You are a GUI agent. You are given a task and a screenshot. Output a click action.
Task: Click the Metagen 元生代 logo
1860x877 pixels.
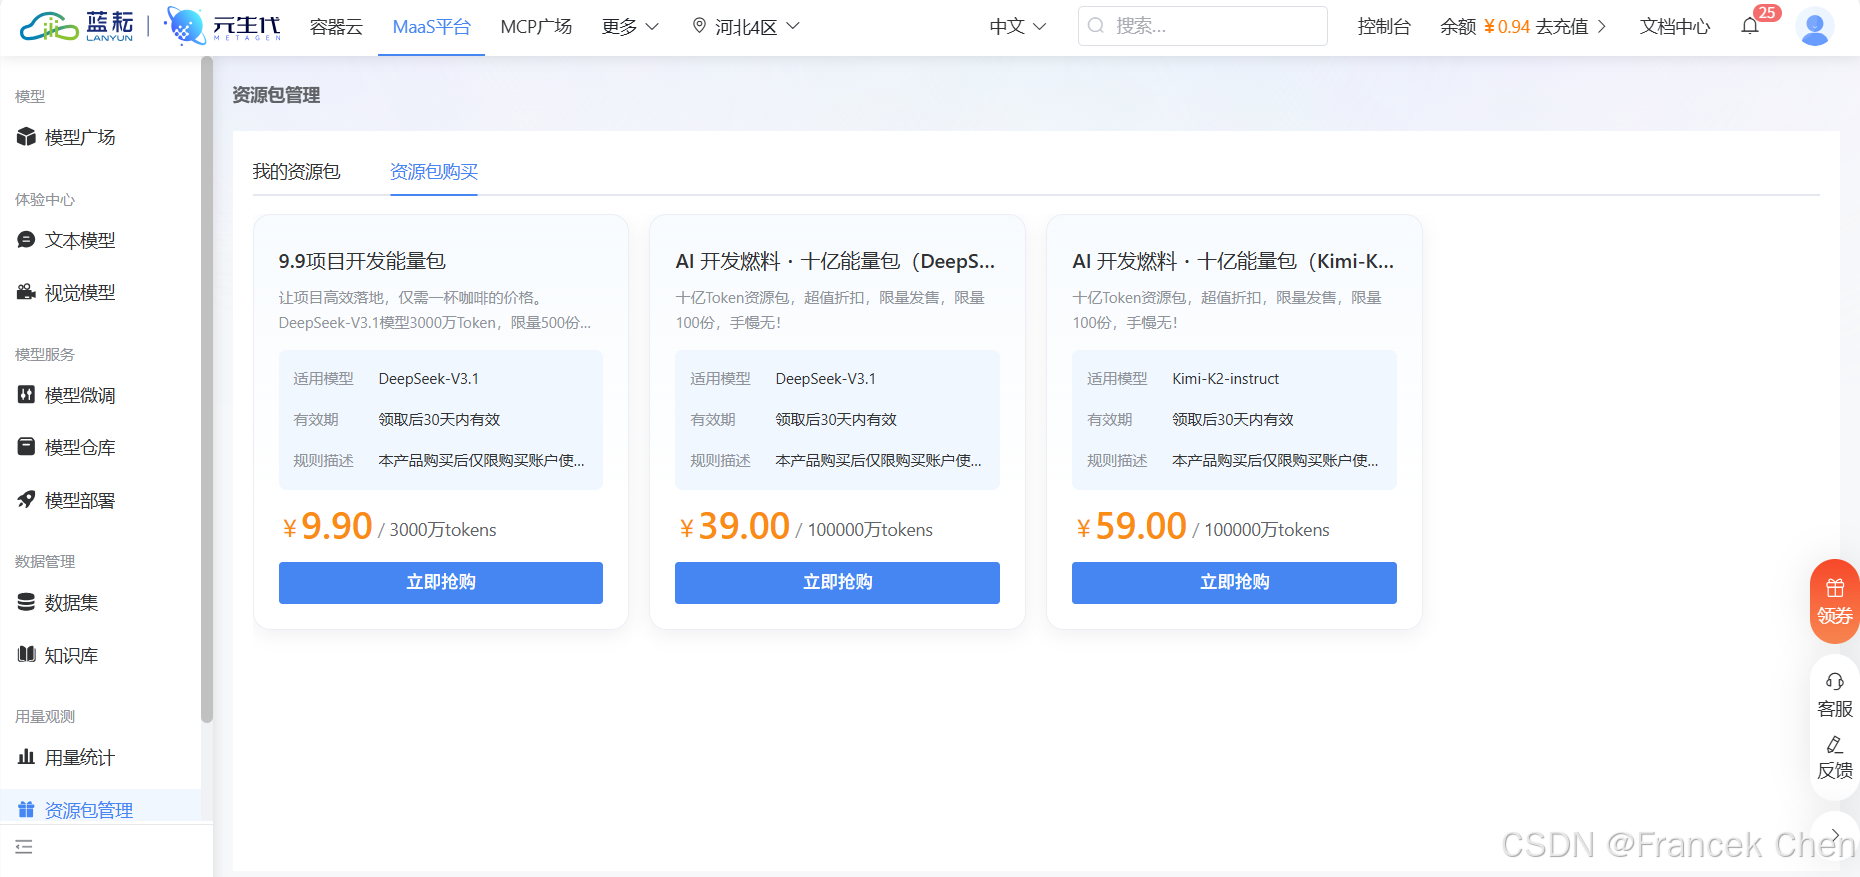222,26
